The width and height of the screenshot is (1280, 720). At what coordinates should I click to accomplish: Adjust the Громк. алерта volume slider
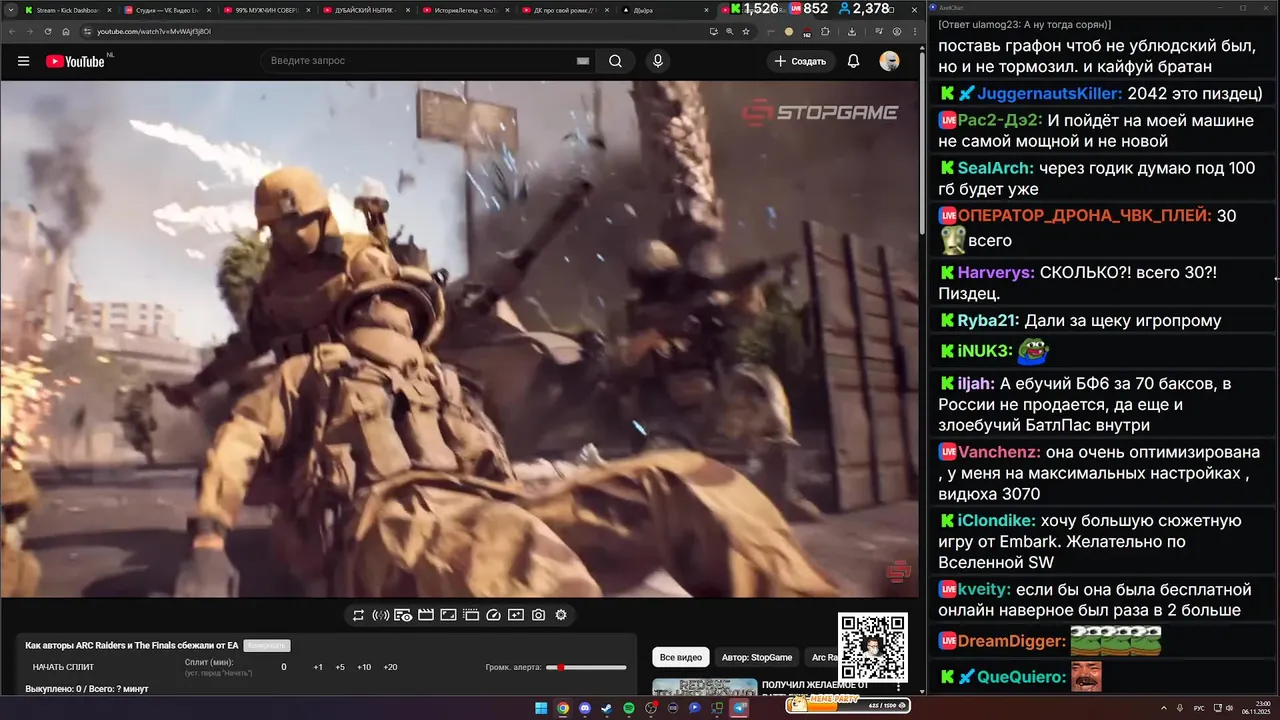pos(587,667)
